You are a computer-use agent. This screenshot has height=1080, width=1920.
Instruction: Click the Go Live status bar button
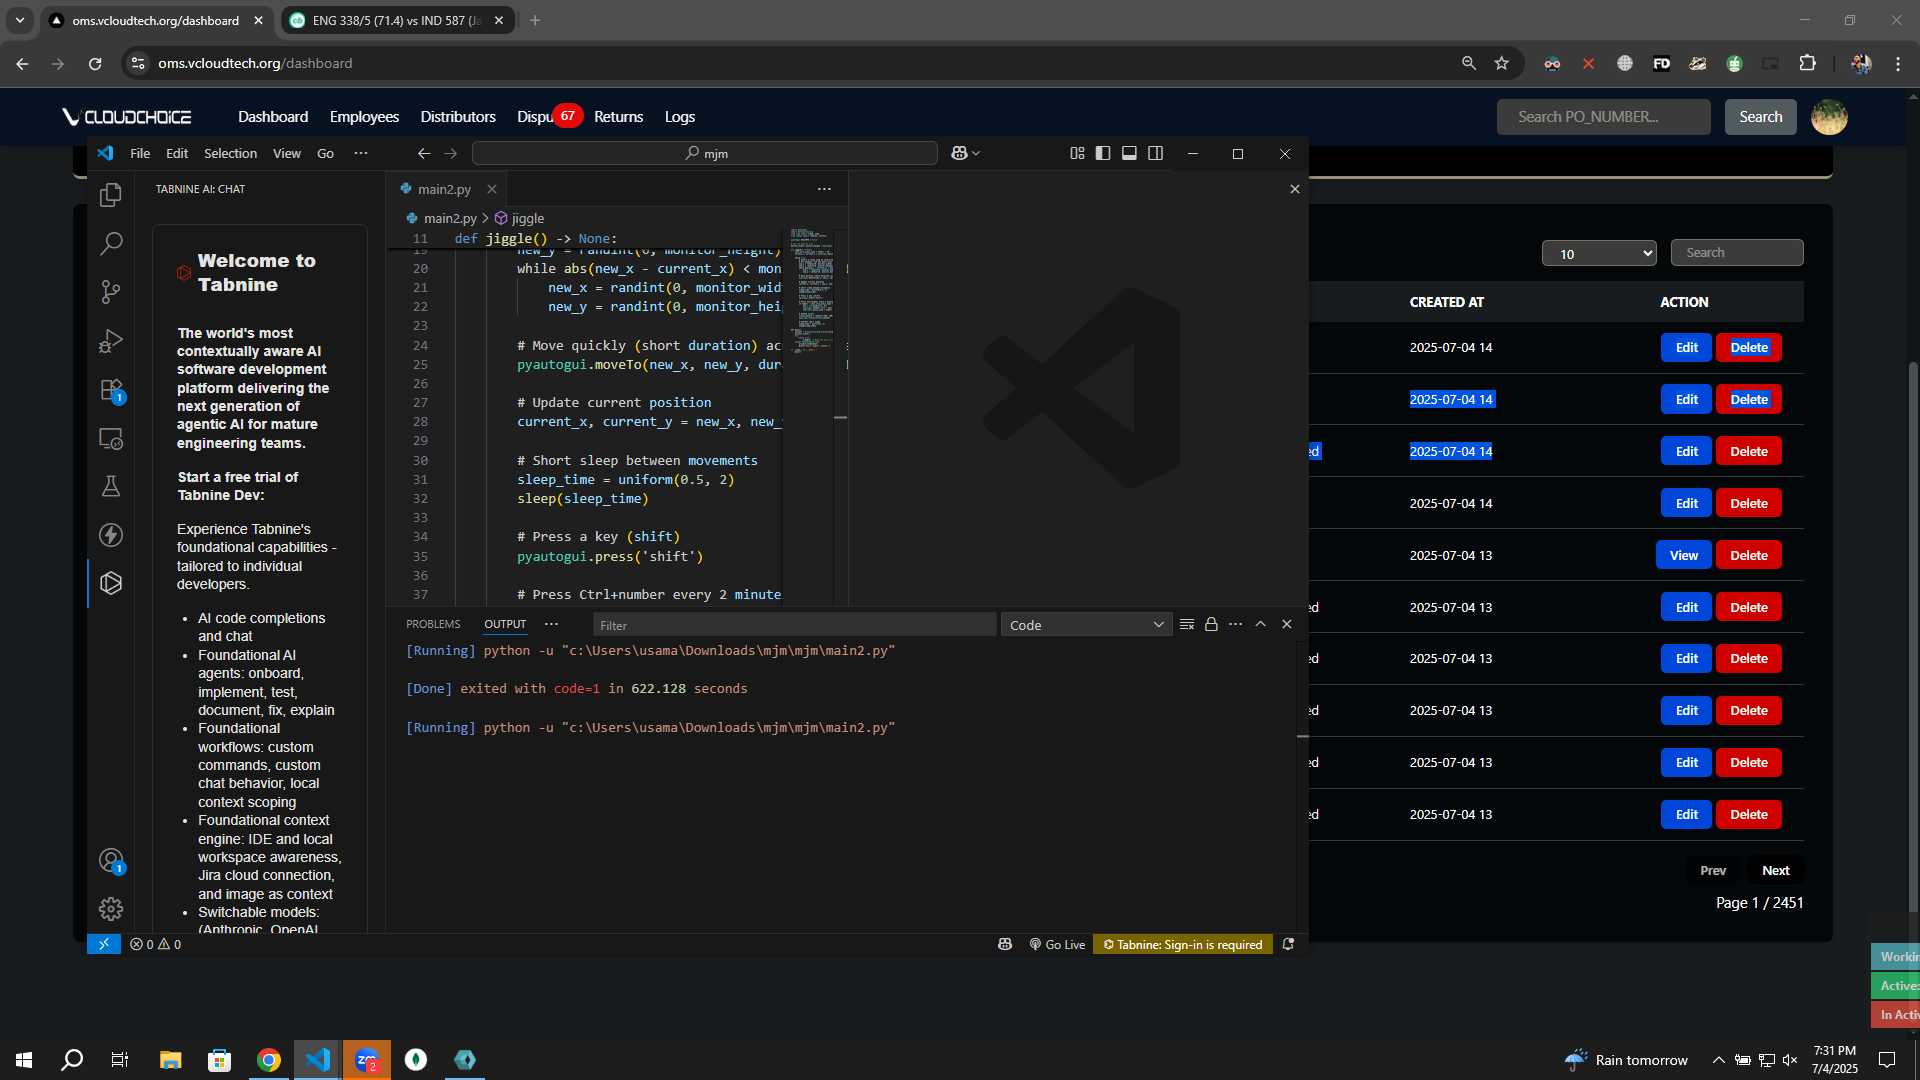pyautogui.click(x=1057, y=944)
